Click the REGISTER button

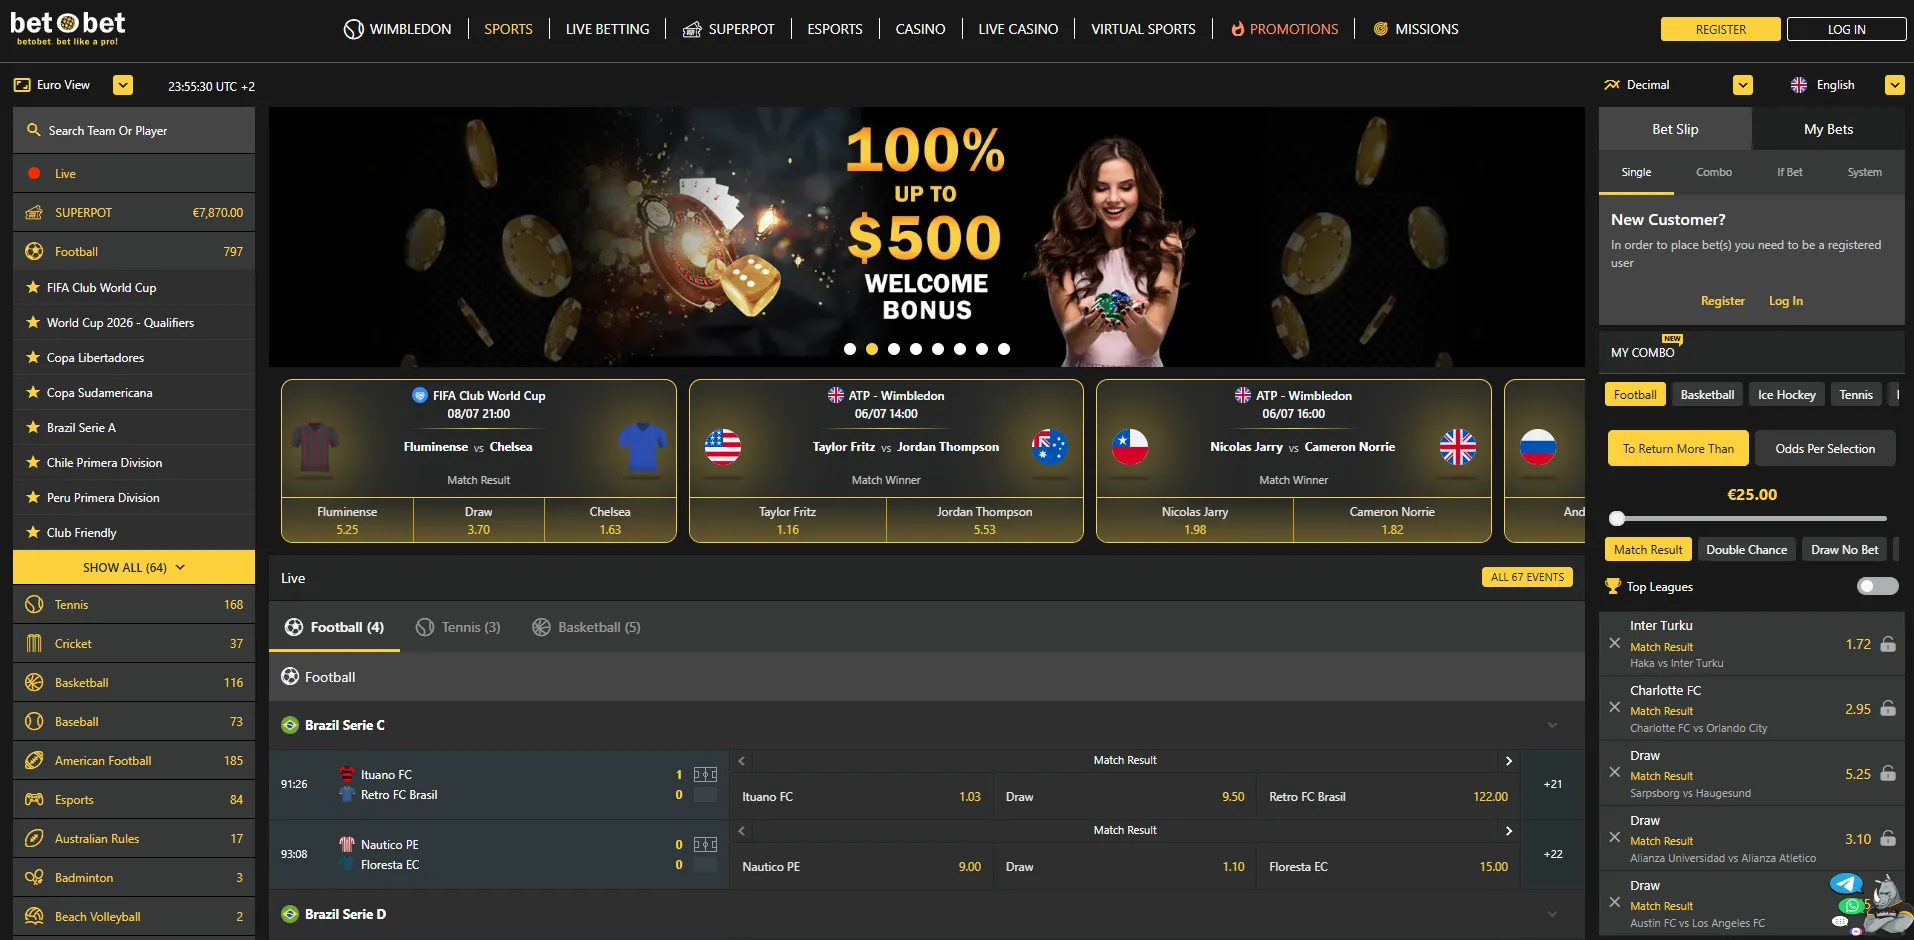tap(1720, 29)
